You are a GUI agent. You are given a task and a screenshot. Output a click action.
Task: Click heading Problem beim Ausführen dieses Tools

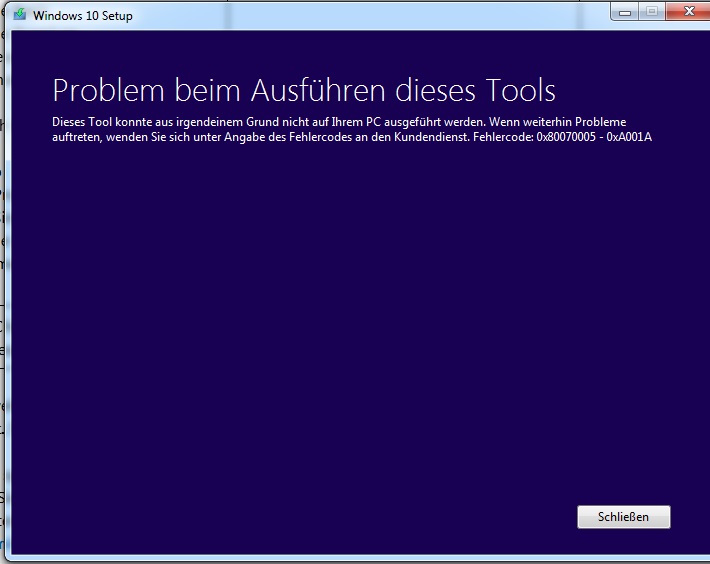click(x=304, y=90)
